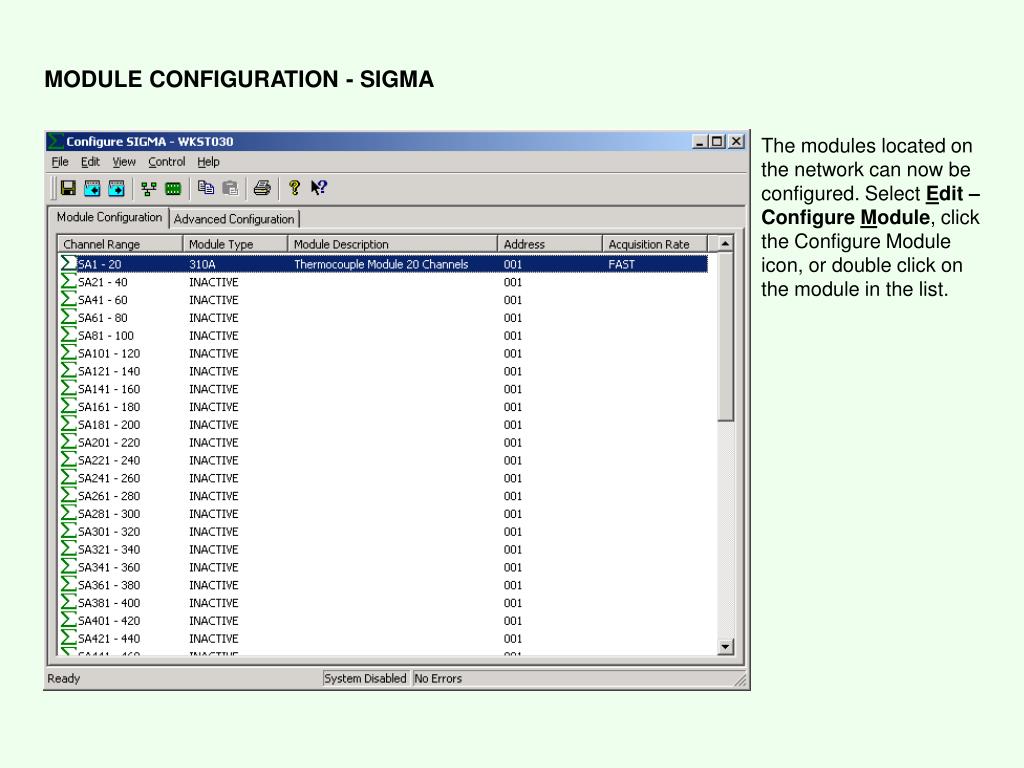Click the 310A module type cell

pyautogui.click(x=202, y=264)
